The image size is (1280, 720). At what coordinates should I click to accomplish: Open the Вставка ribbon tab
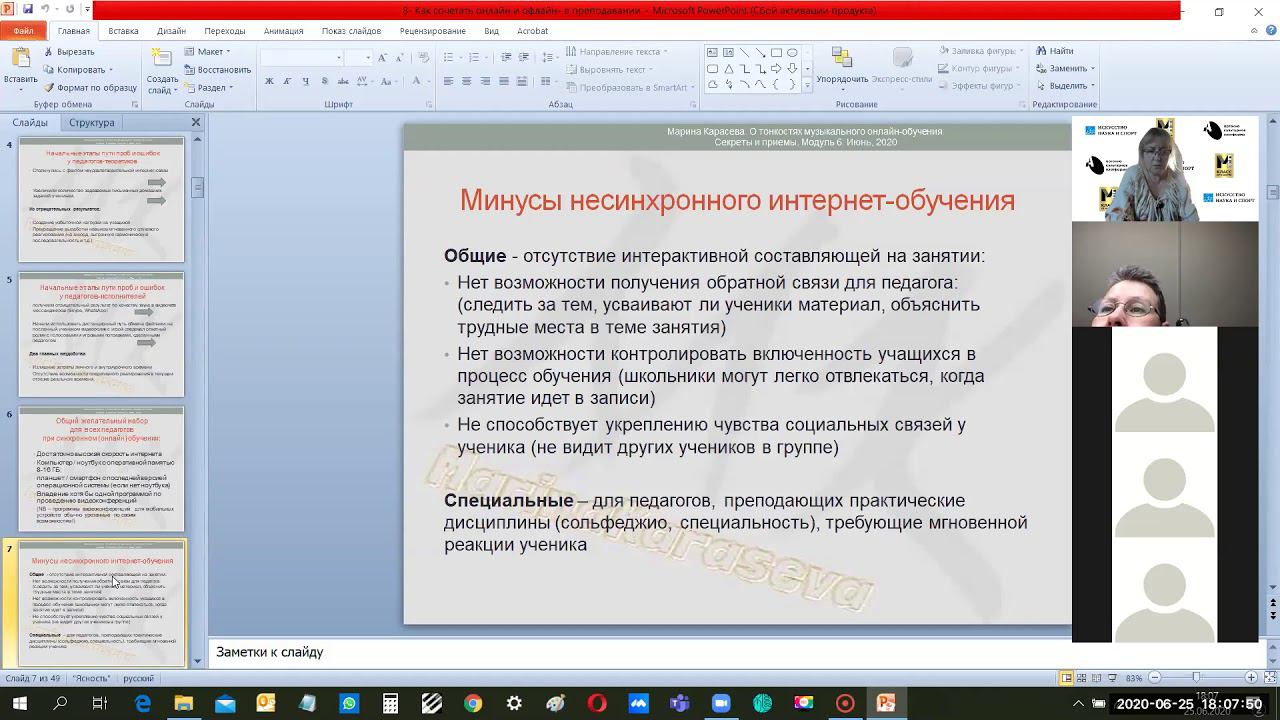[123, 31]
